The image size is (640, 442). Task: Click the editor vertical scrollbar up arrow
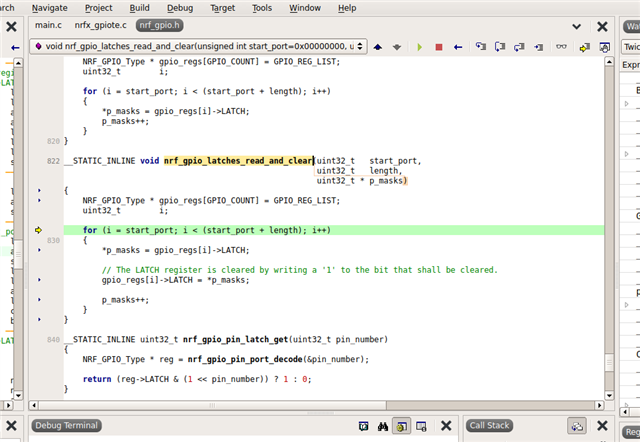click(x=609, y=62)
